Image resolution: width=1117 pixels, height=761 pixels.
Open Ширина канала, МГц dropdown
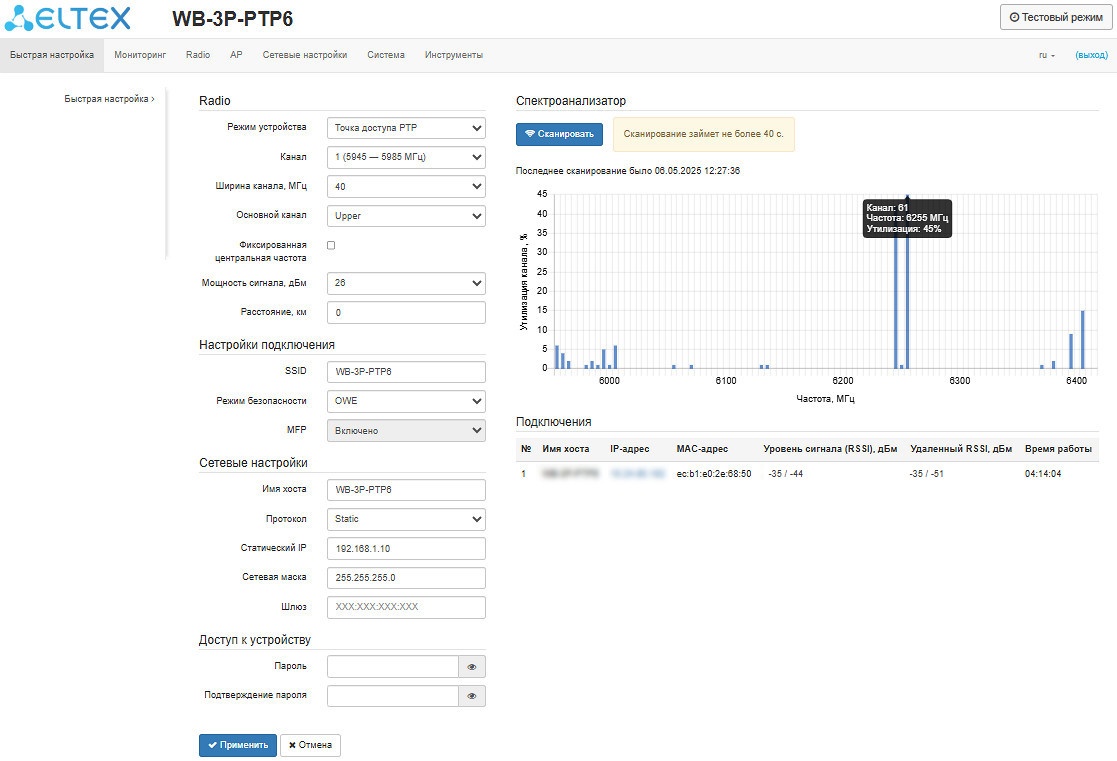(x=405, y=186)
